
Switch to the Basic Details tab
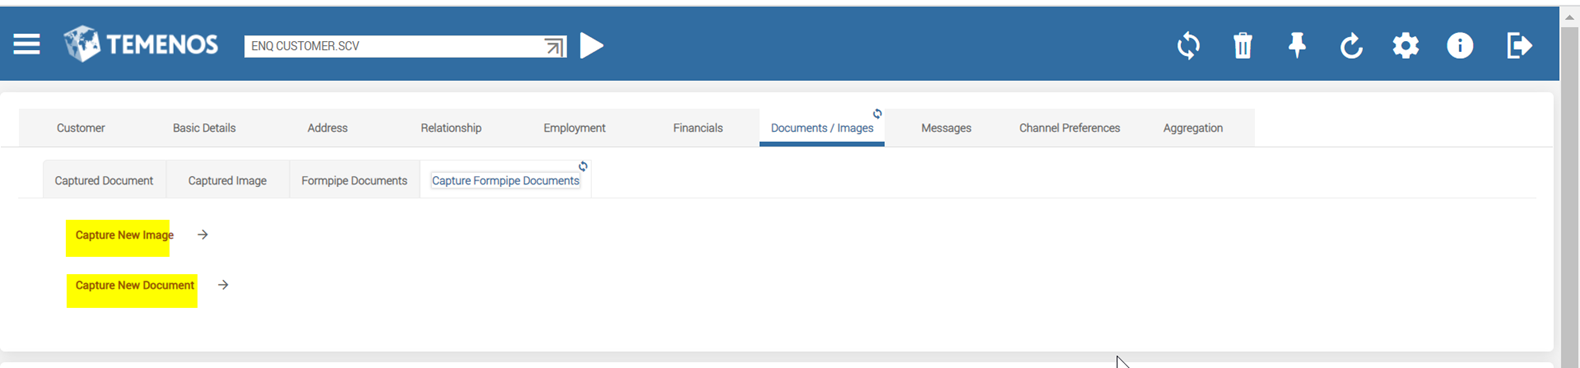[204, 128]
